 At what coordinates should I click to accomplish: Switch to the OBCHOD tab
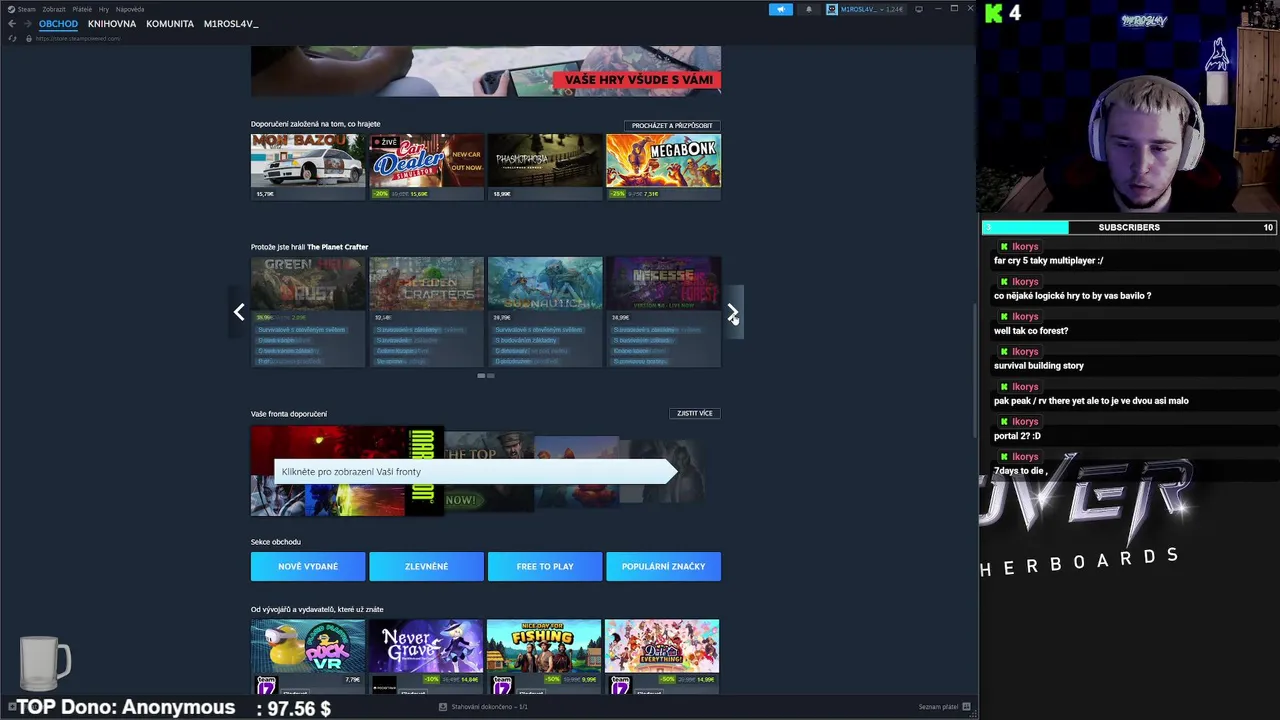[x=58, y=24]
